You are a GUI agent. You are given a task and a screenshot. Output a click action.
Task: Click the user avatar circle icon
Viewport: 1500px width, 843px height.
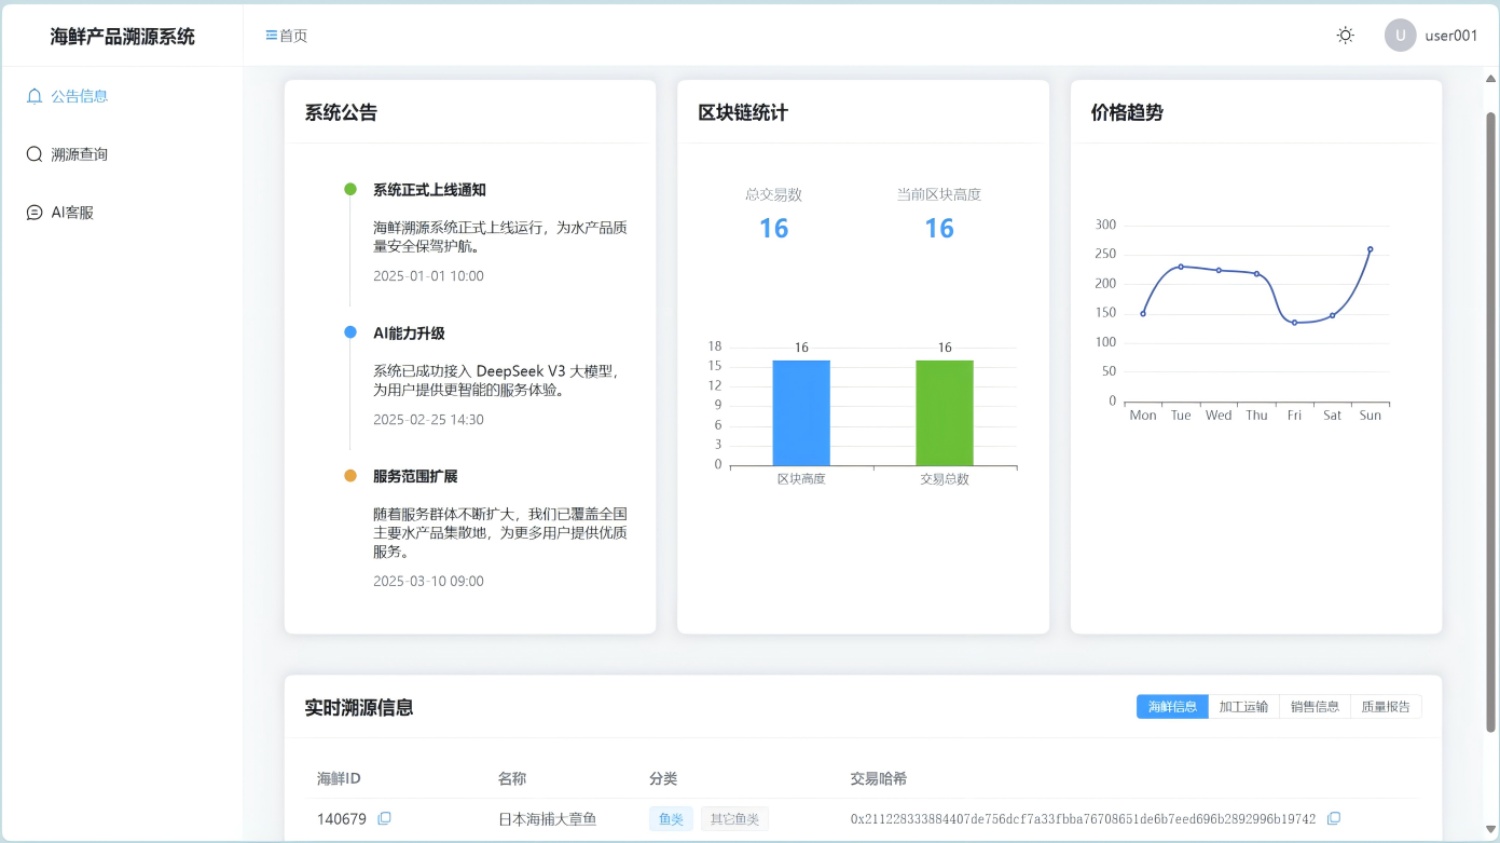1400,36
